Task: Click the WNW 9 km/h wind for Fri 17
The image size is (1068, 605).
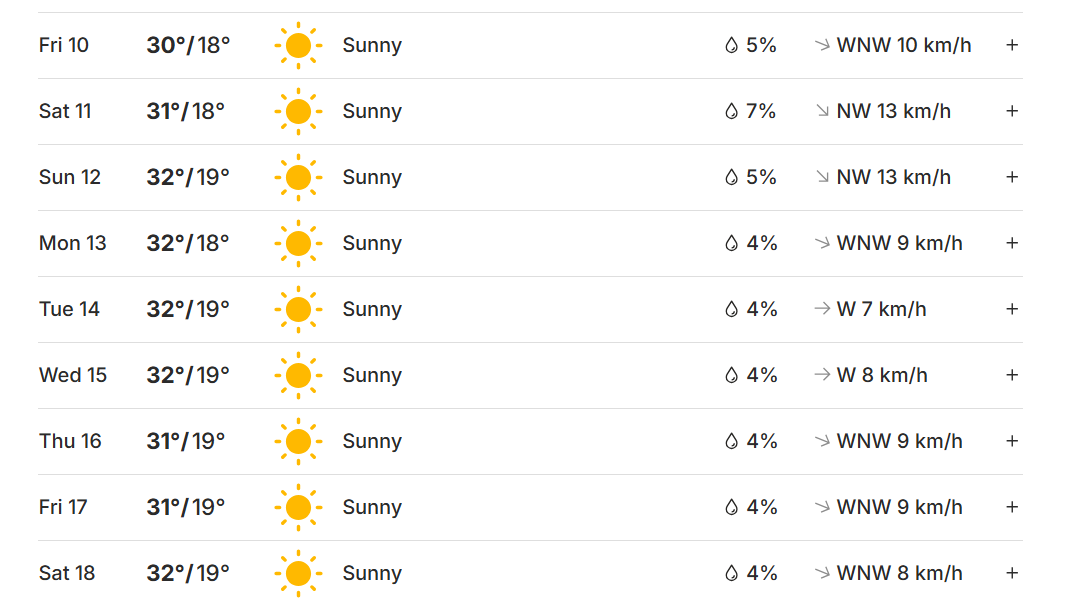Action: tap(899, 507)
